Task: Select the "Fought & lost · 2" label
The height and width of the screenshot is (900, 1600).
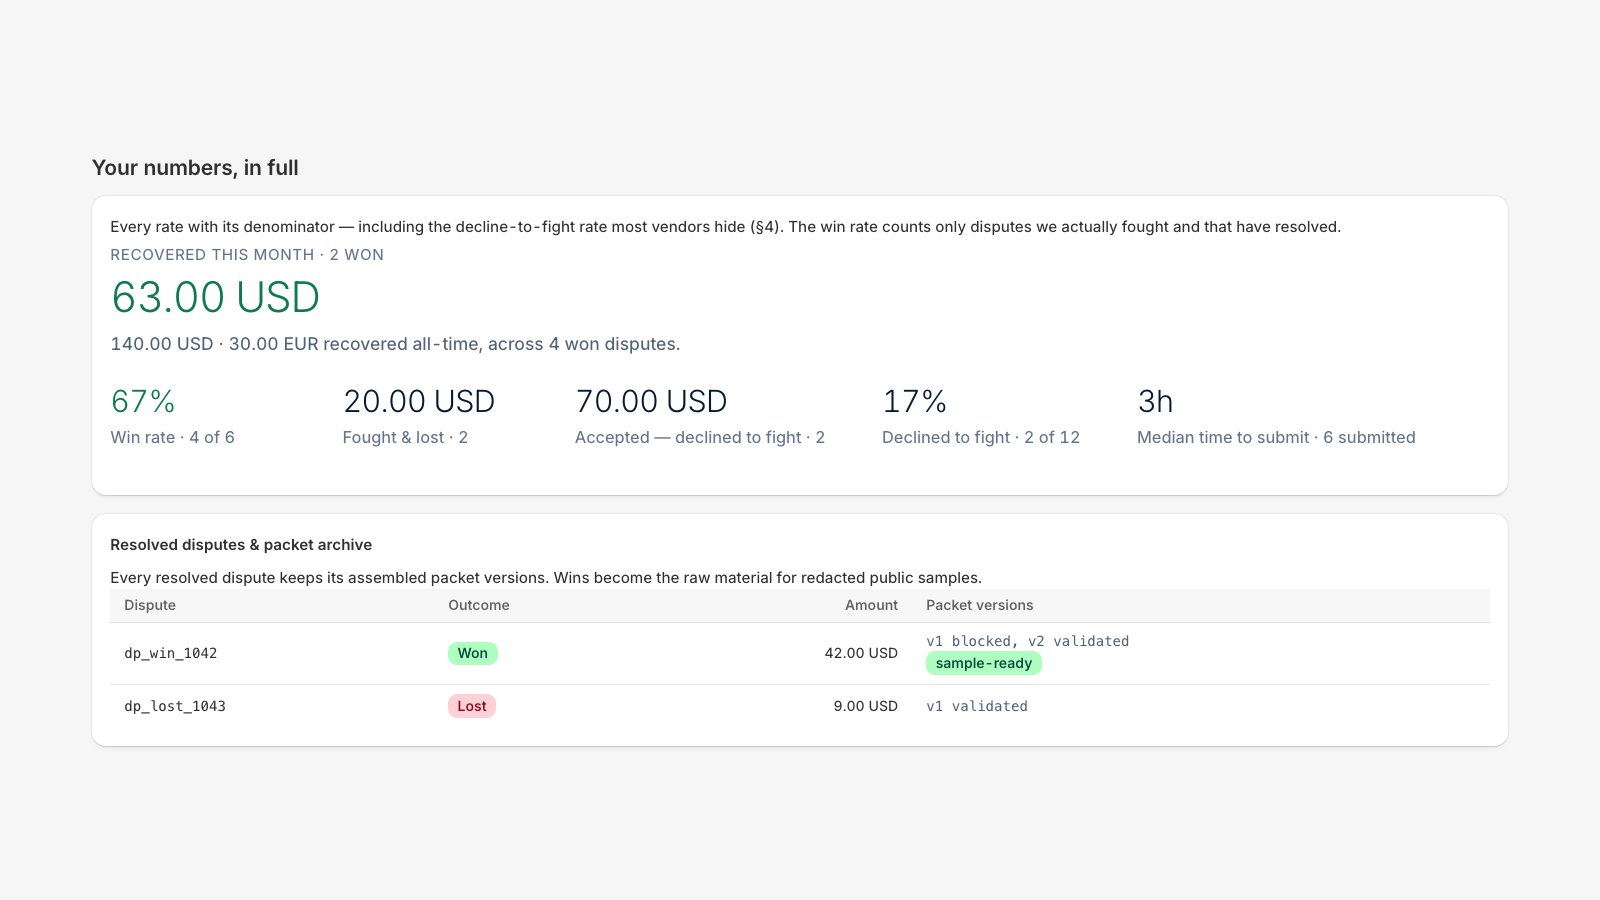Action: click(x=405, y=437)
